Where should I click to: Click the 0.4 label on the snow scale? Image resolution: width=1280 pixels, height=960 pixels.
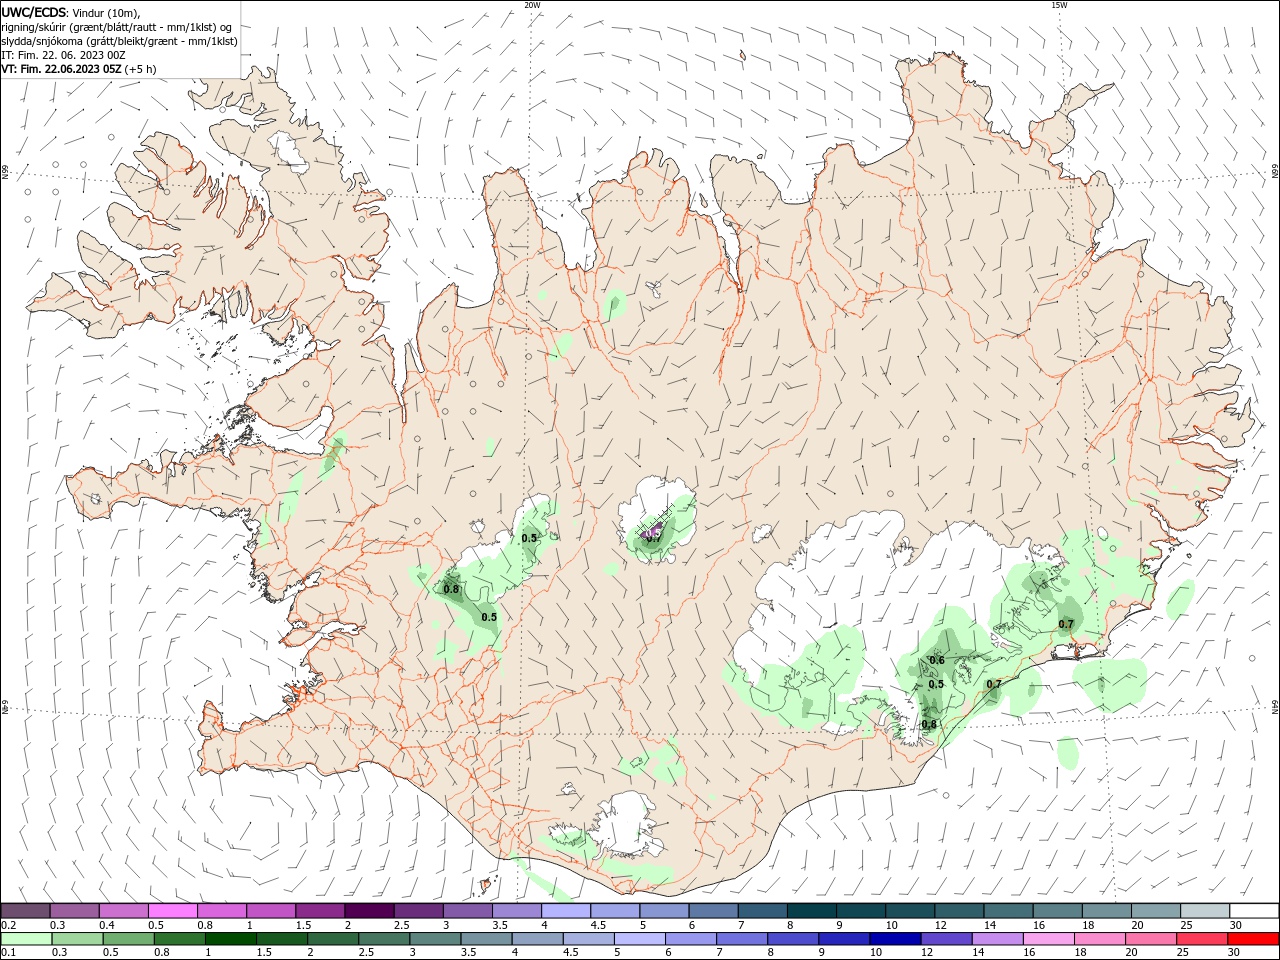click(x=107, y=925)
